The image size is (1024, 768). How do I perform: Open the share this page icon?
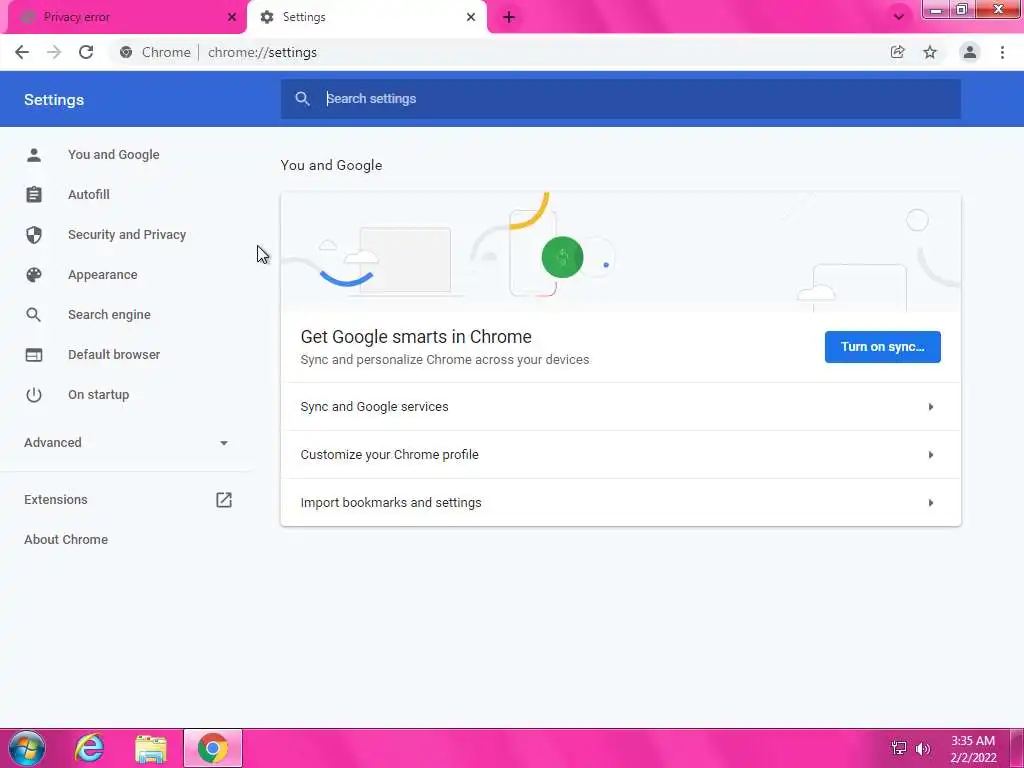coord(897,52)
